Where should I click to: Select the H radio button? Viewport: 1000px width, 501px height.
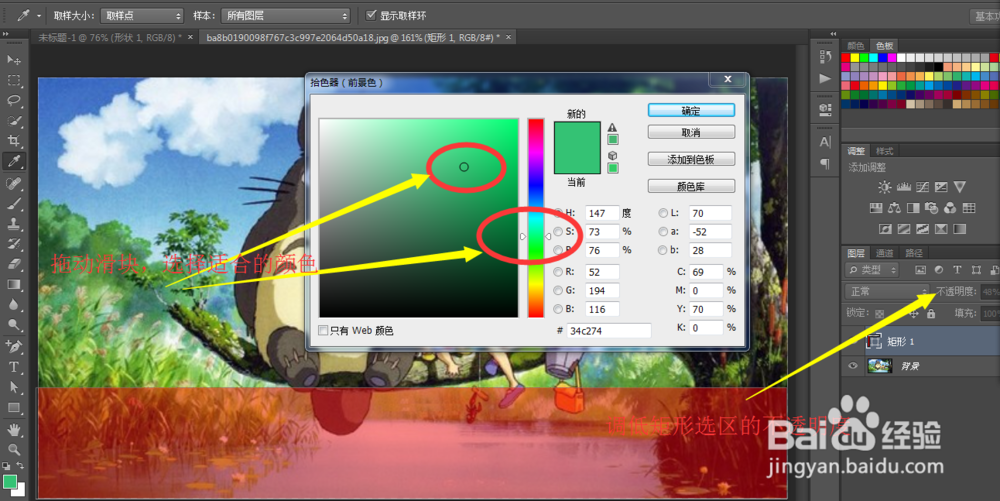559,213
